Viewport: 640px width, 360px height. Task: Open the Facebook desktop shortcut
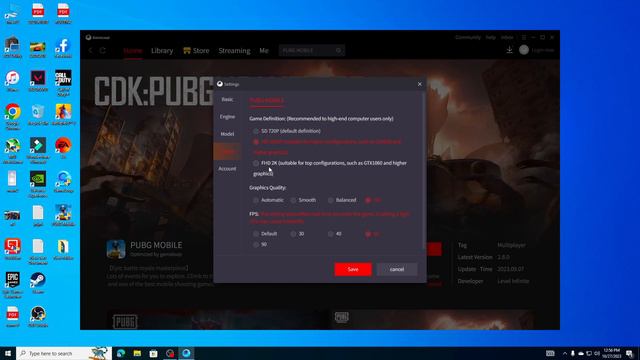pos(63,46)
